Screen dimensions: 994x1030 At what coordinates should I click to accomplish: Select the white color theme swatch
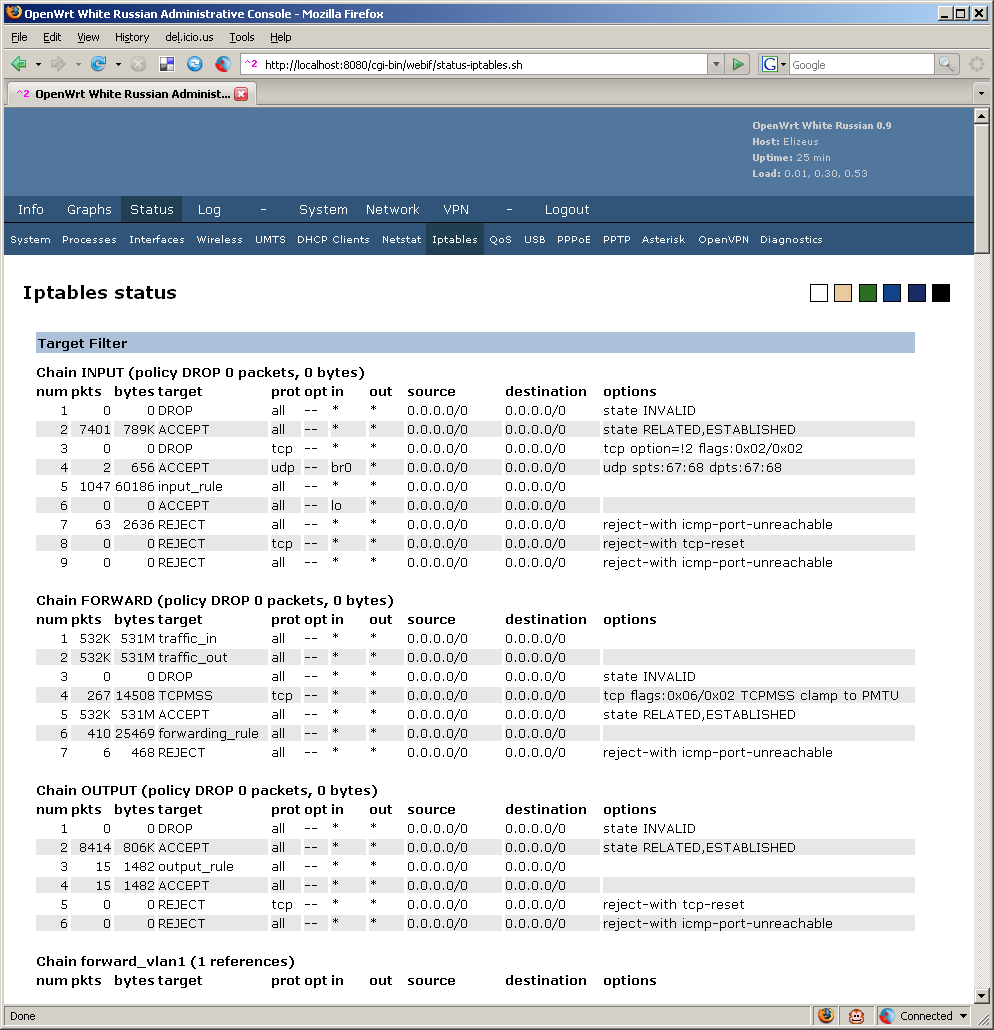(819, 293)
